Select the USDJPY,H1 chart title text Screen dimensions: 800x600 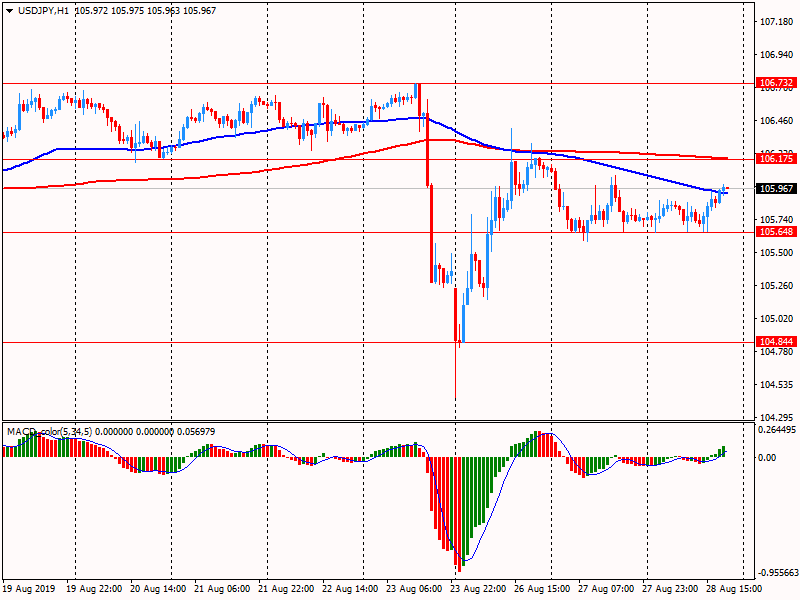click(x=43, y=11)
